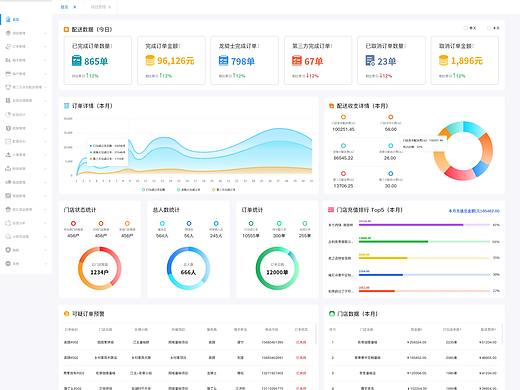The width and height of the screenshot is (520, 390).
Task: Tick the square checkbox at 配送数据 panel top right
Action: point(466,28)
